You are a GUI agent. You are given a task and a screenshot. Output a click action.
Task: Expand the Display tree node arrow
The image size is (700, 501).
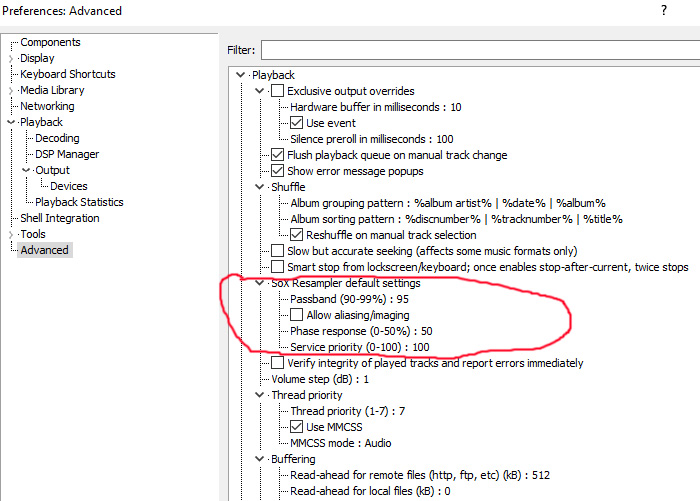click(12, 58)
